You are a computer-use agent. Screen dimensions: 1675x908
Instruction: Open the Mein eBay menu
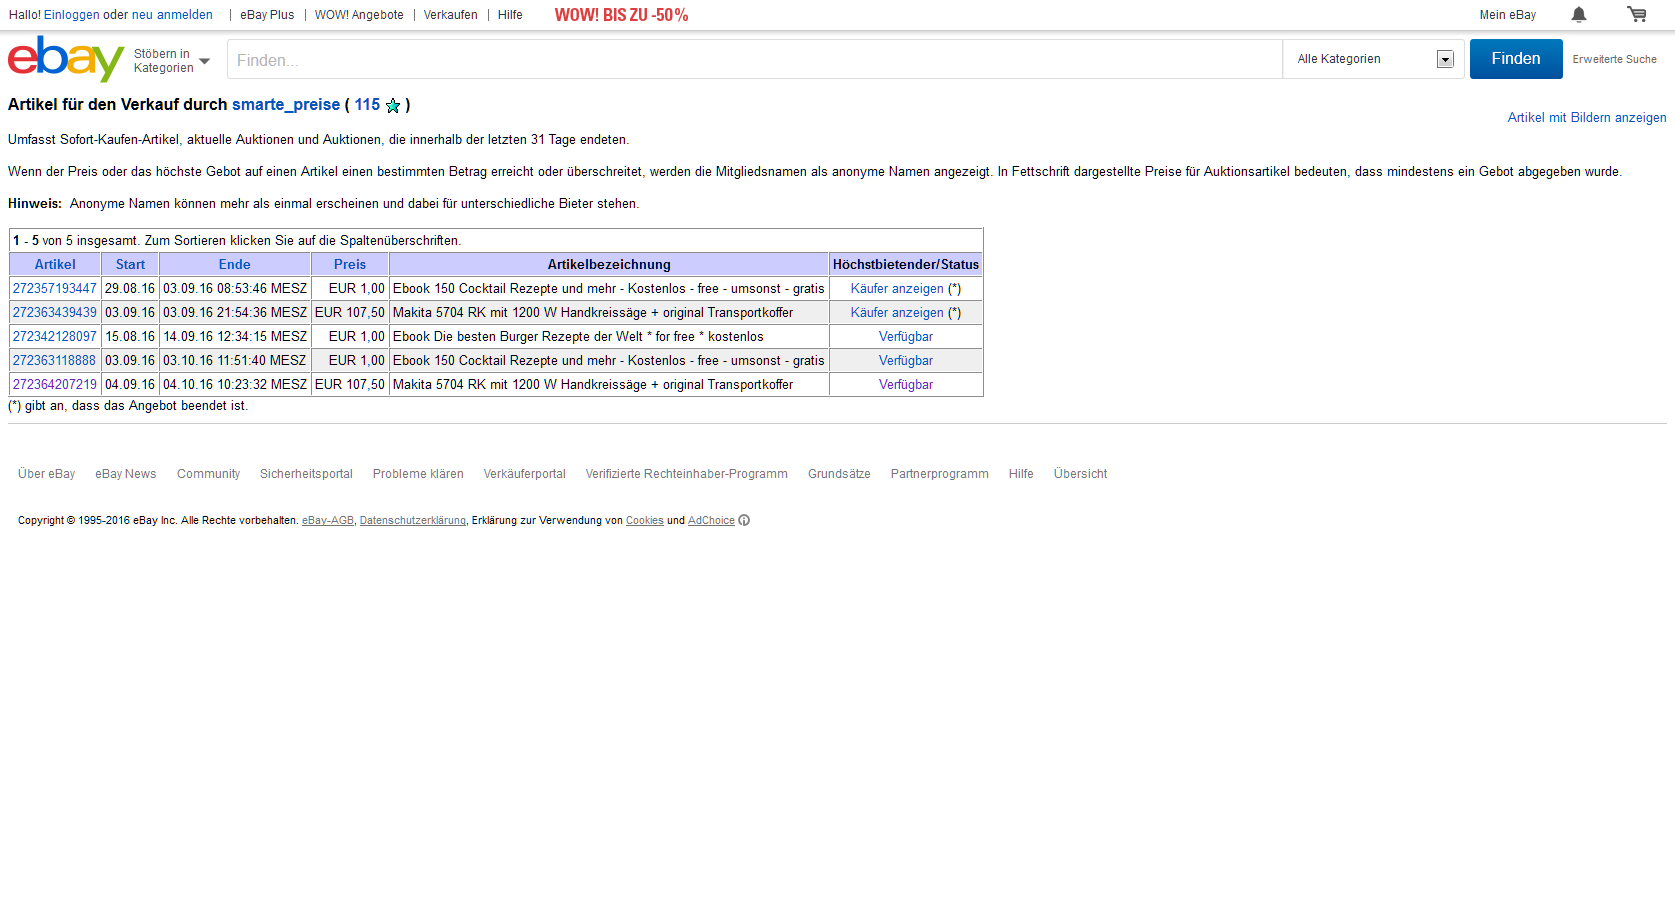coord(1507,15)
